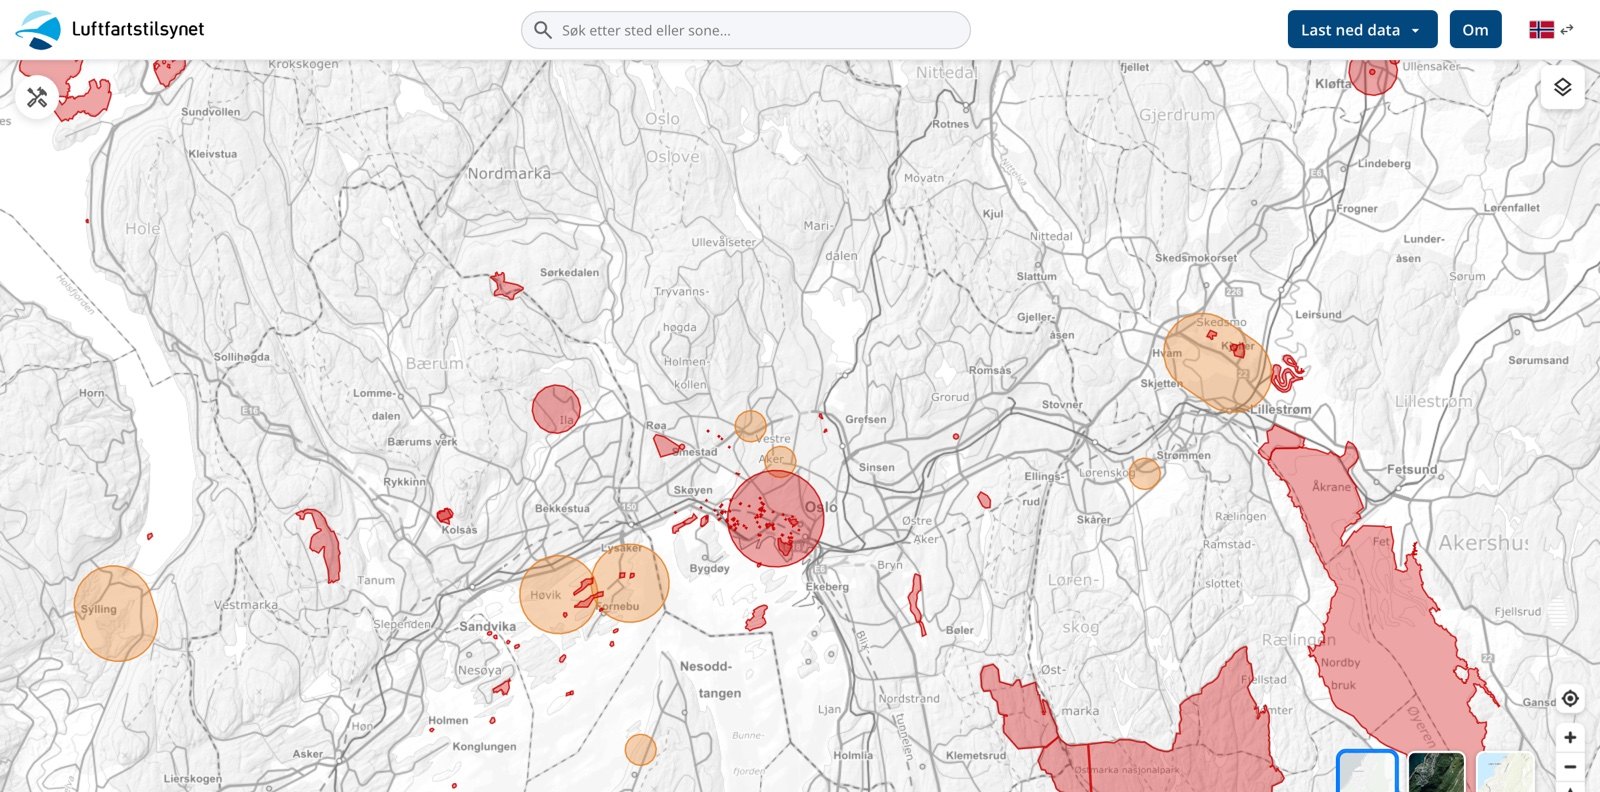Click the Bærum map label
Screen dimensions: 1600x792
(435, 363)
